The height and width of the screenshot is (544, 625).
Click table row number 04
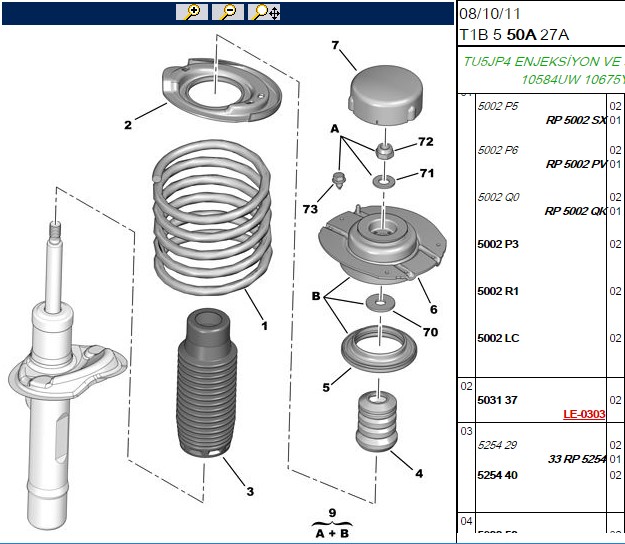tap(466, 521)
